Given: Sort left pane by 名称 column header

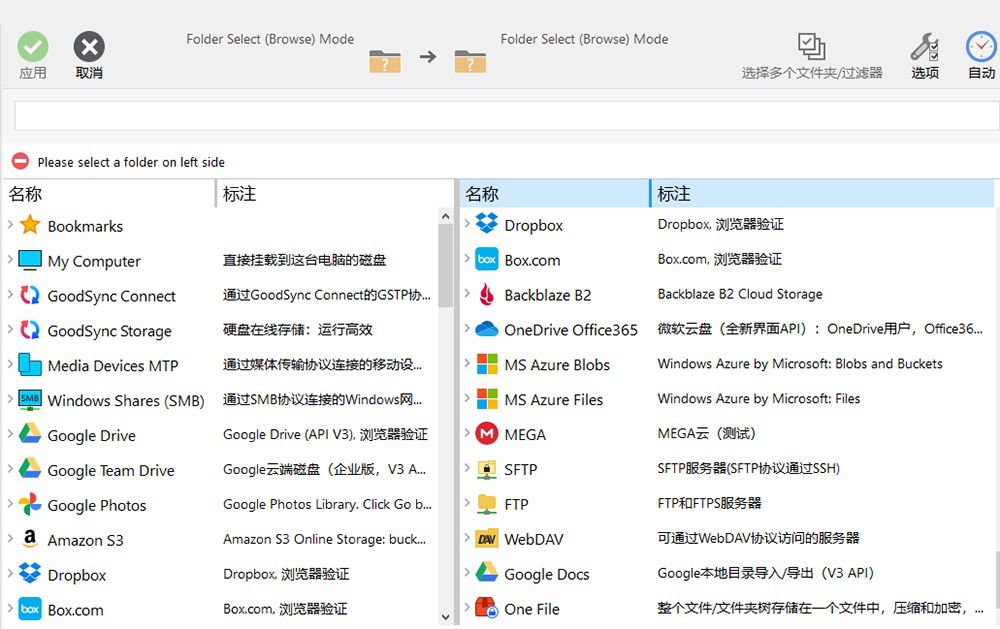Looking at the screenshot, I should 110,193.
